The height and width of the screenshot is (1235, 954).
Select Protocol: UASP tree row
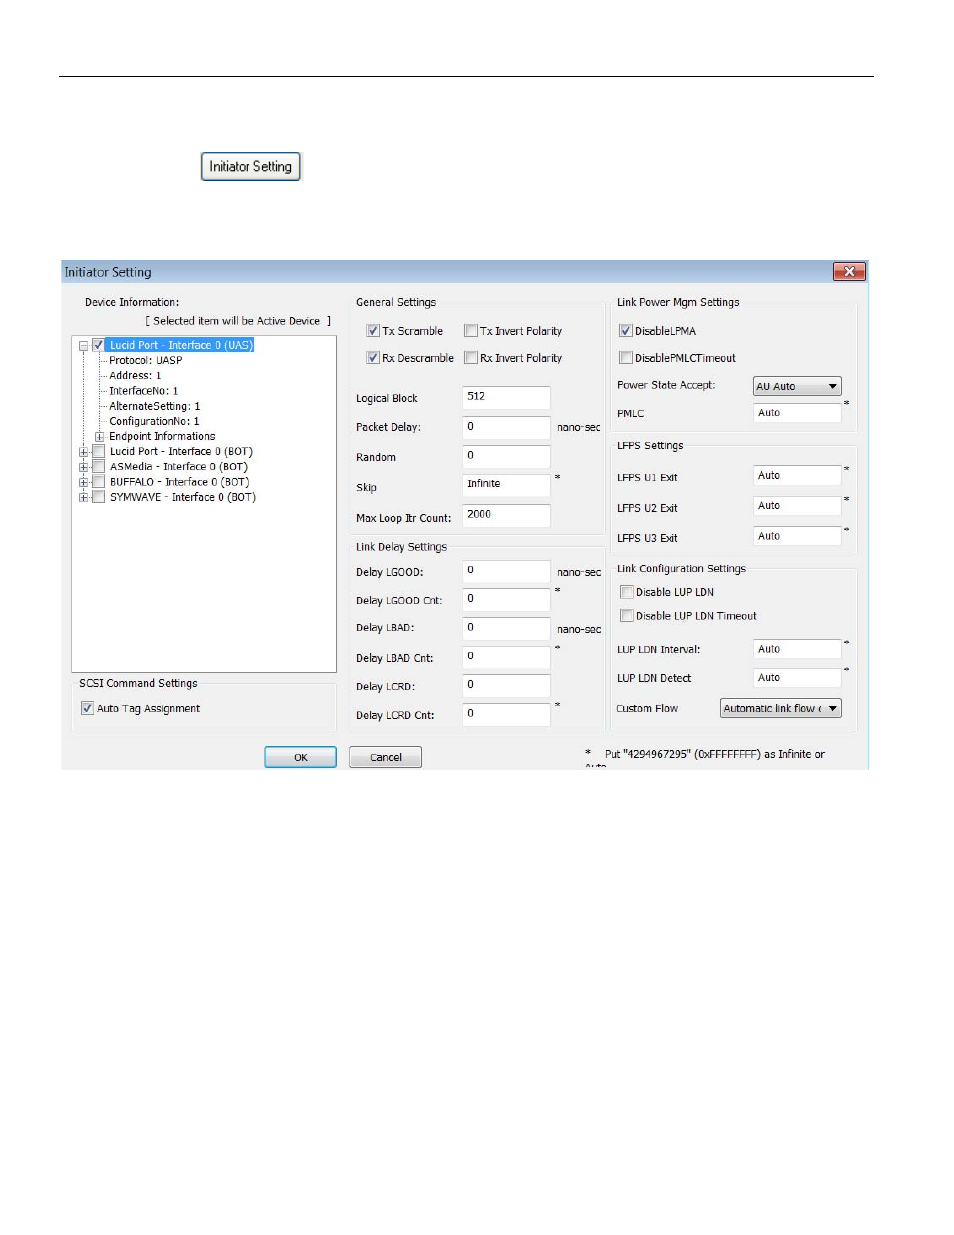pyautogui.click(x=146, y=360)
